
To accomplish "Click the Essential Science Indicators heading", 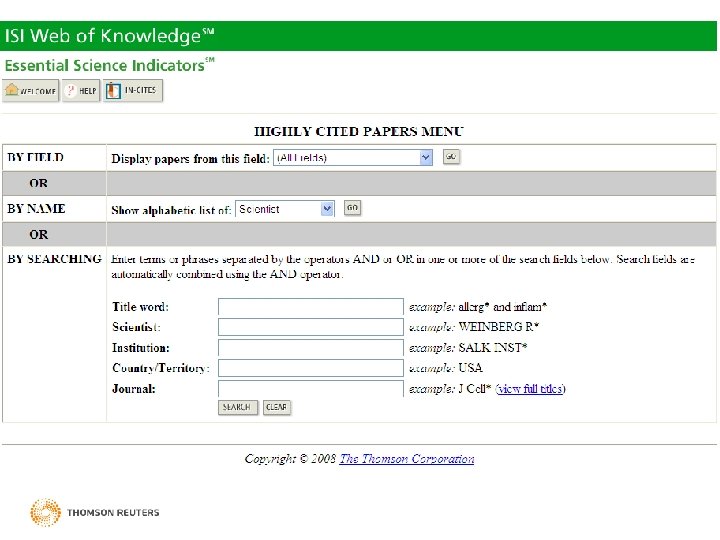I will (x=109, y=65).
